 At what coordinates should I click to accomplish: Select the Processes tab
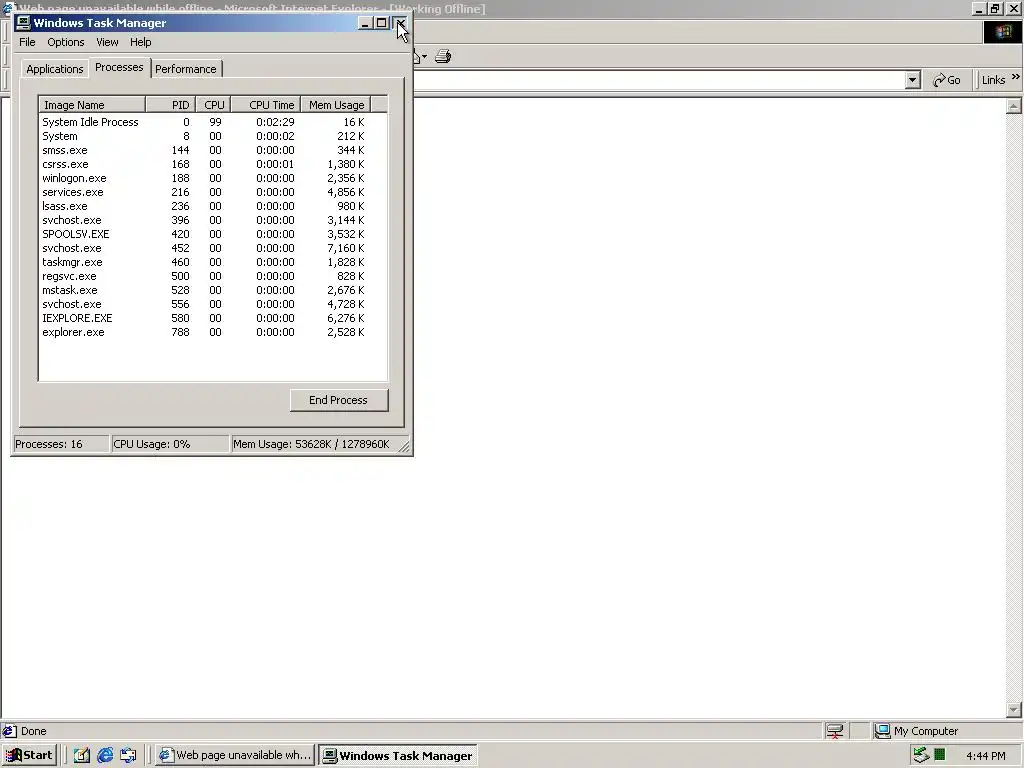119,67
